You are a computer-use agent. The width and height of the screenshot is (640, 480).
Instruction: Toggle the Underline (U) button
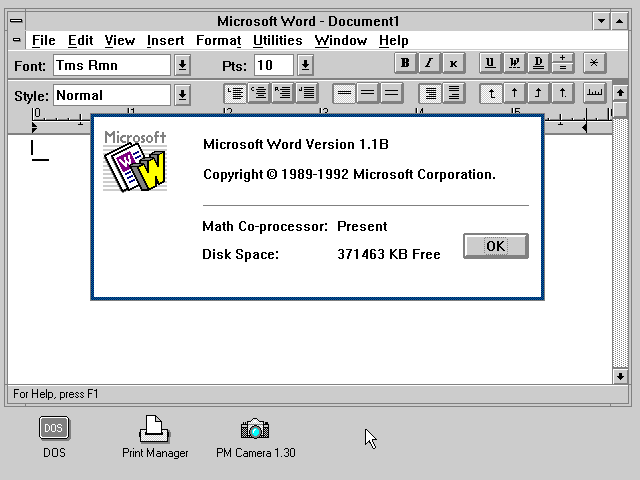coord(490,63)
